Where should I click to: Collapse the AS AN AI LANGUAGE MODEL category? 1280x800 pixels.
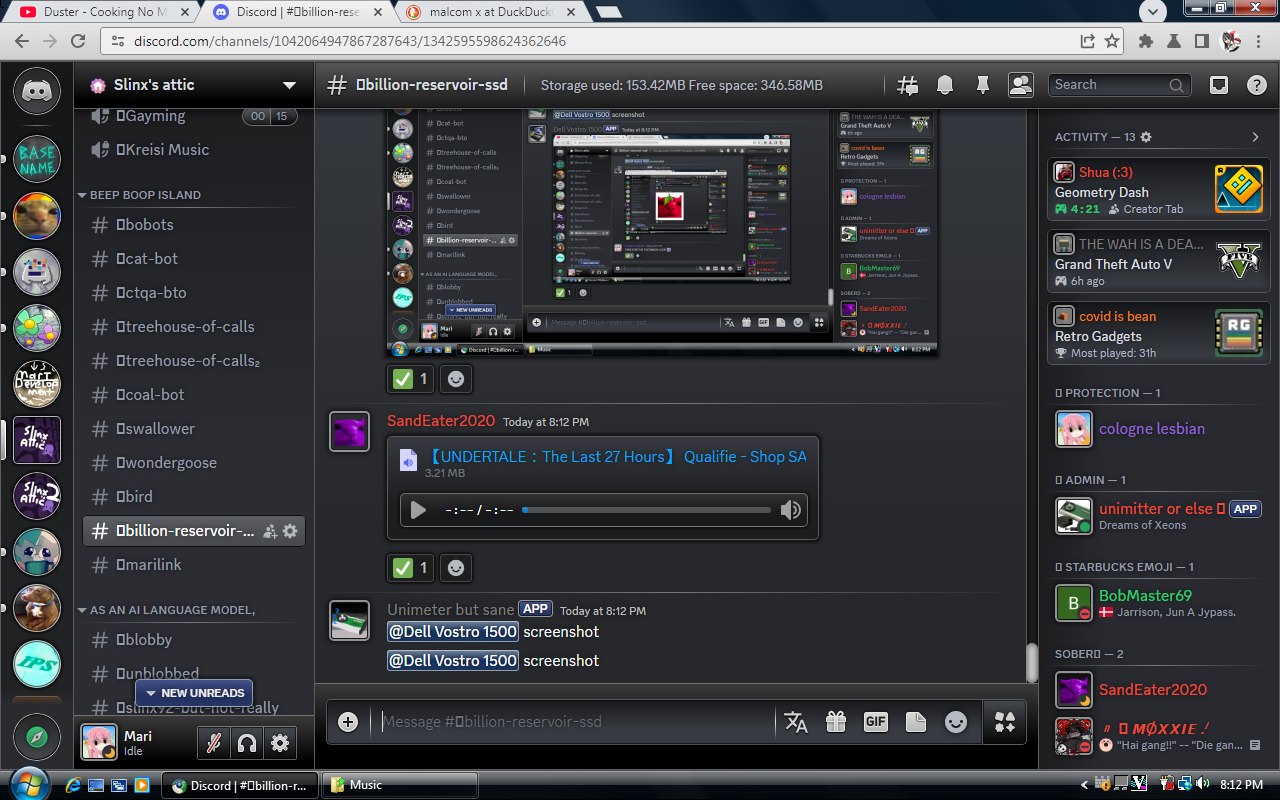(172, 610)
